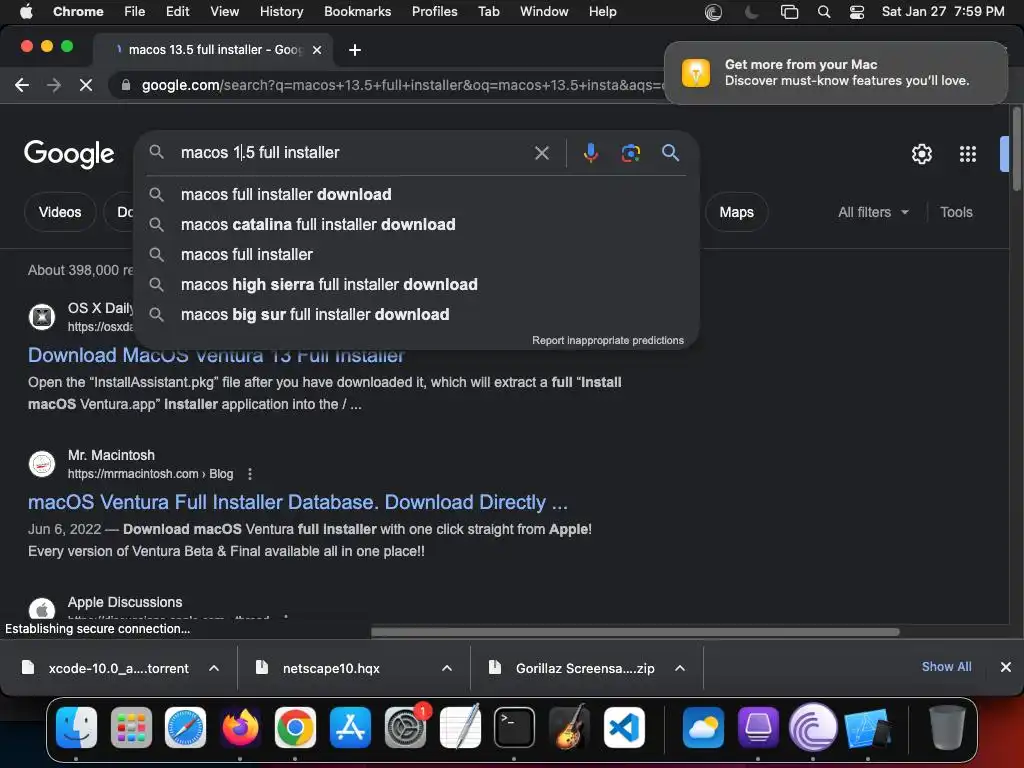Screen dimensions: 1024x768
Task: Open search Tools options
Action: (x=956, y=212)
